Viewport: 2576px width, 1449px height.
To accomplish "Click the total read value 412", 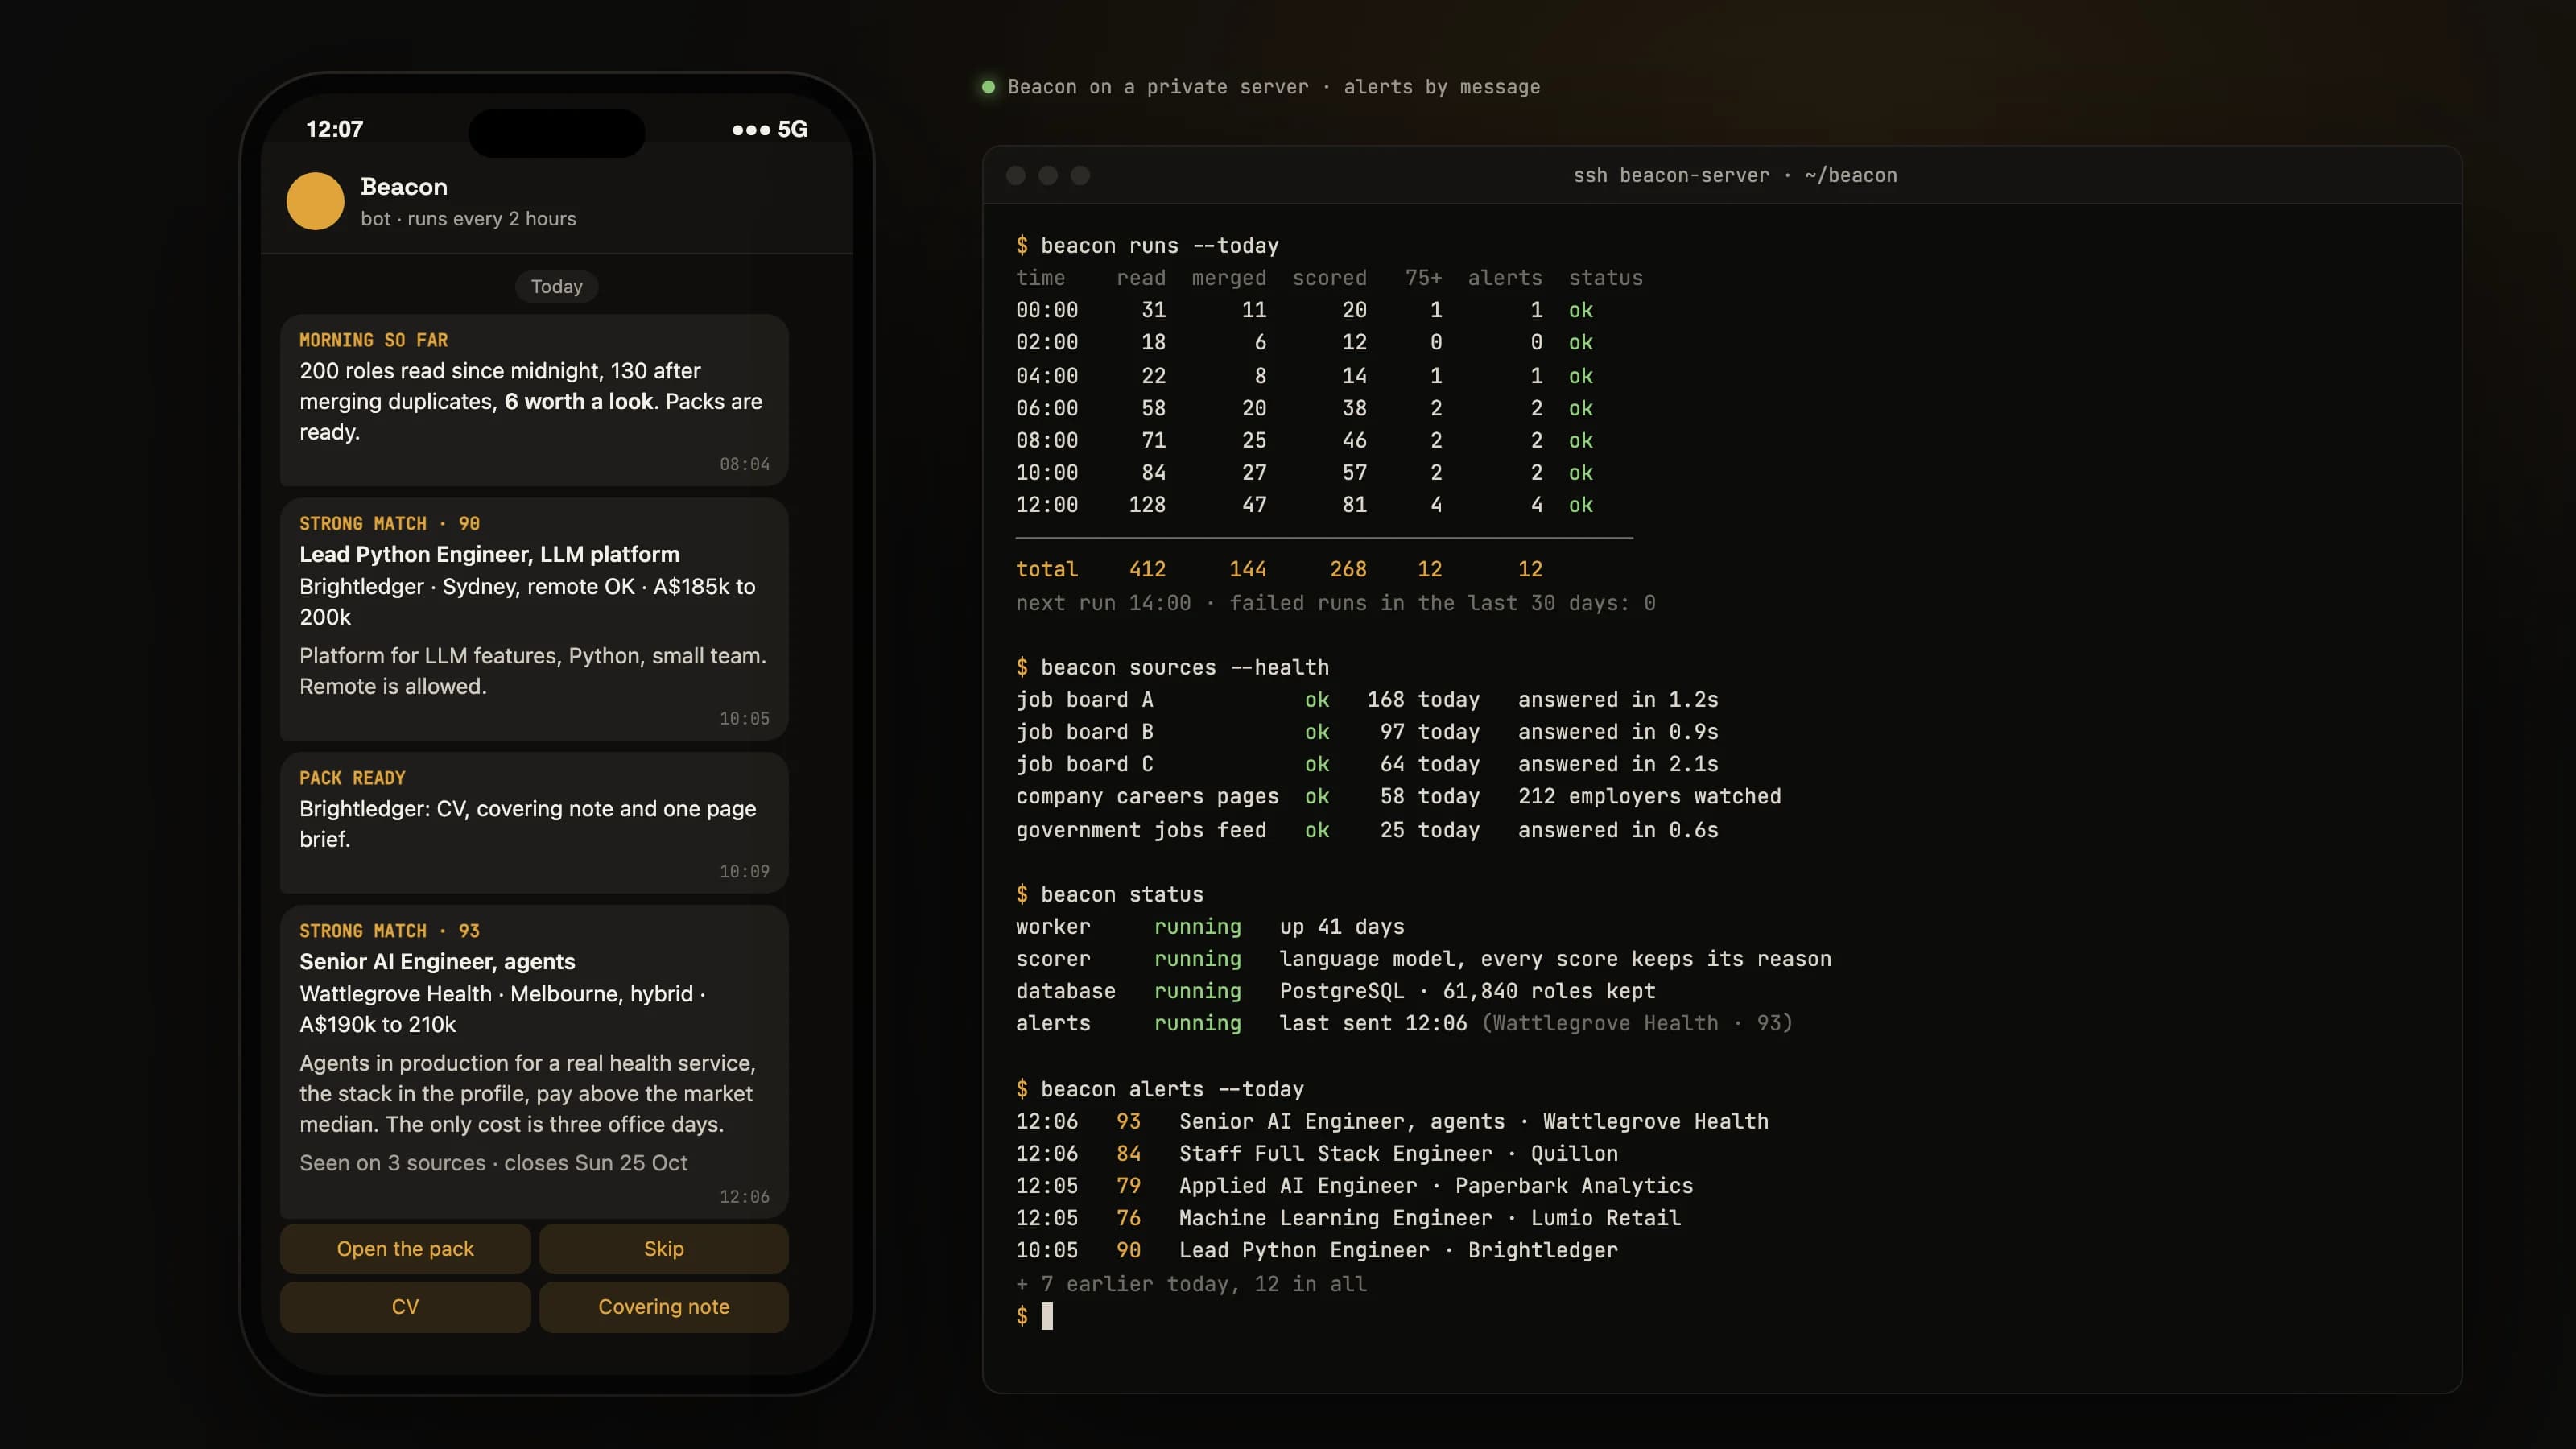I will 1147,569.
